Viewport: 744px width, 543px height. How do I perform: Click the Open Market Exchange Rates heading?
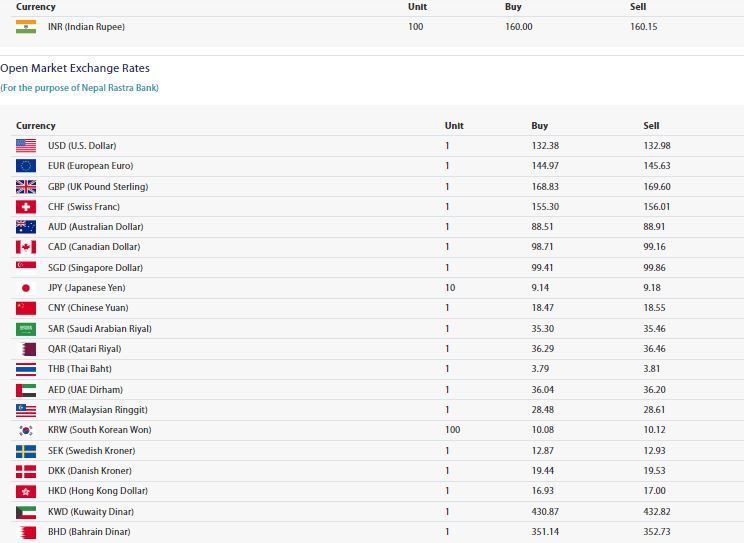tap(75, 68)
